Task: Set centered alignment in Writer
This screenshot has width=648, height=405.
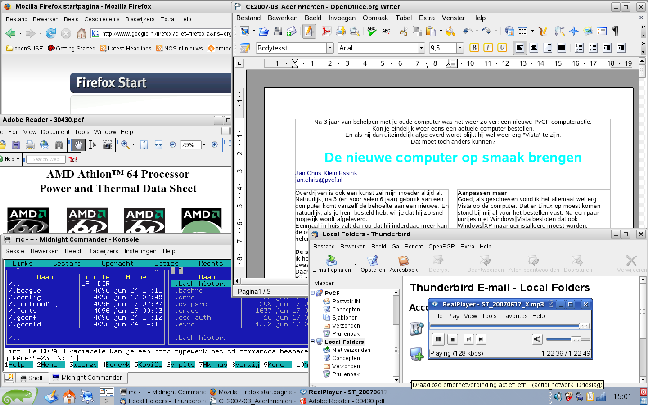Action: point(534,48)
